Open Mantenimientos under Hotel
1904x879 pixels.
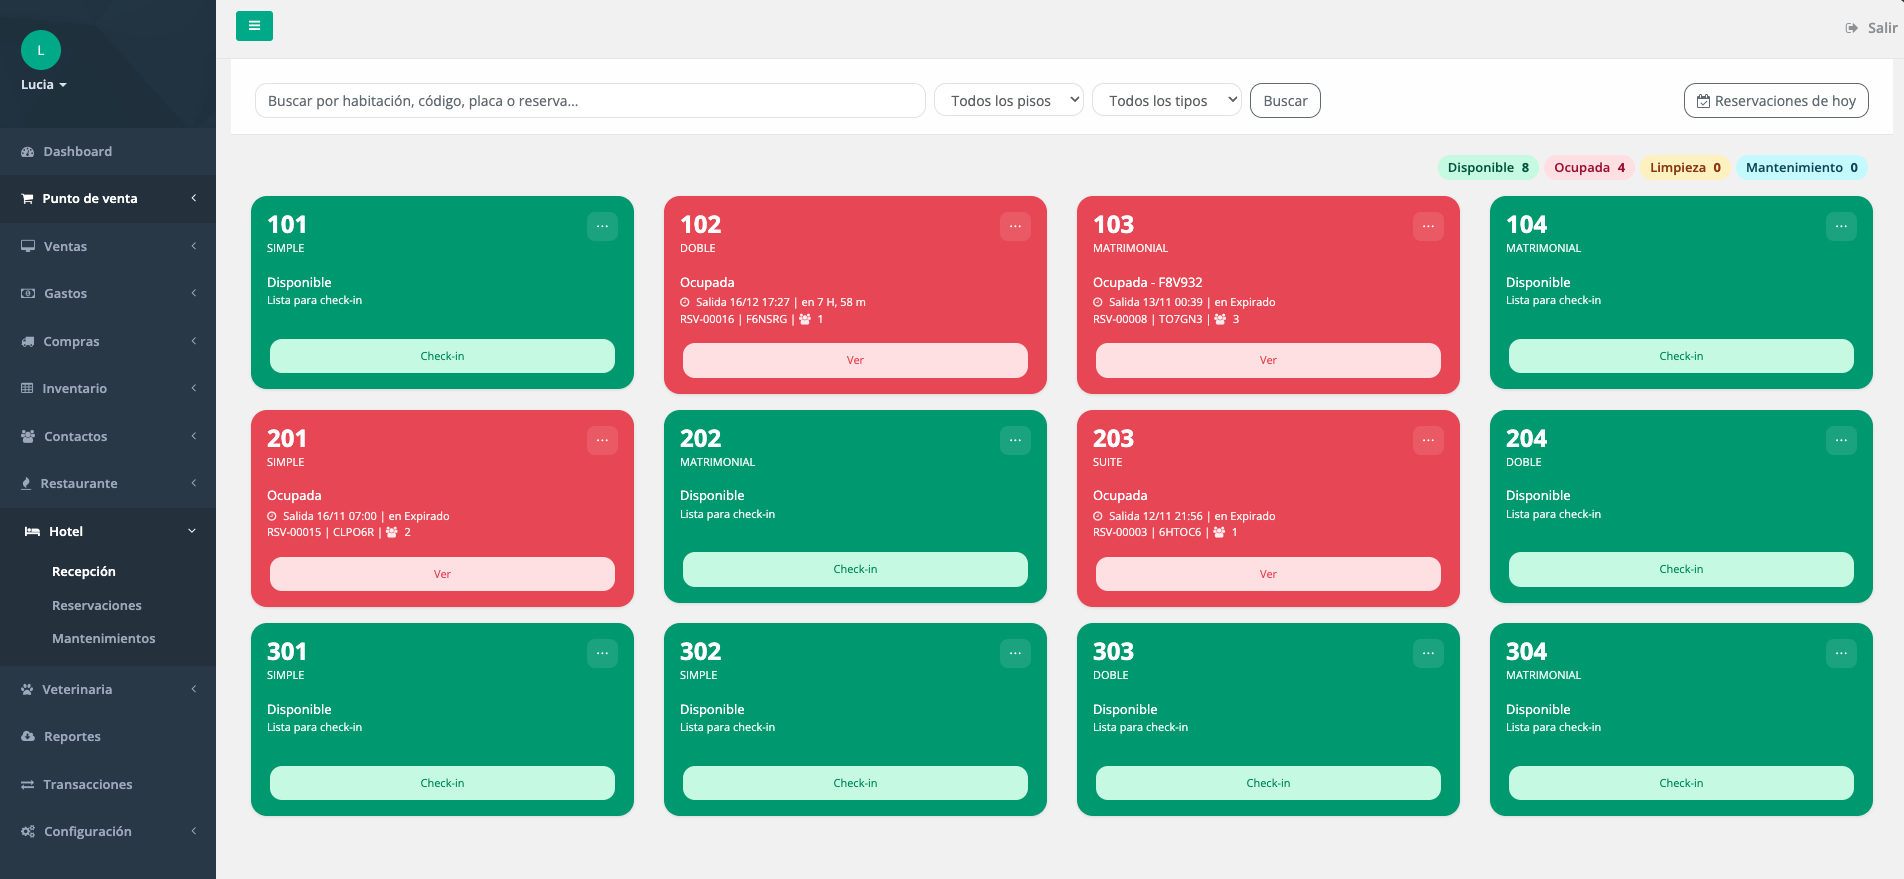104,639
